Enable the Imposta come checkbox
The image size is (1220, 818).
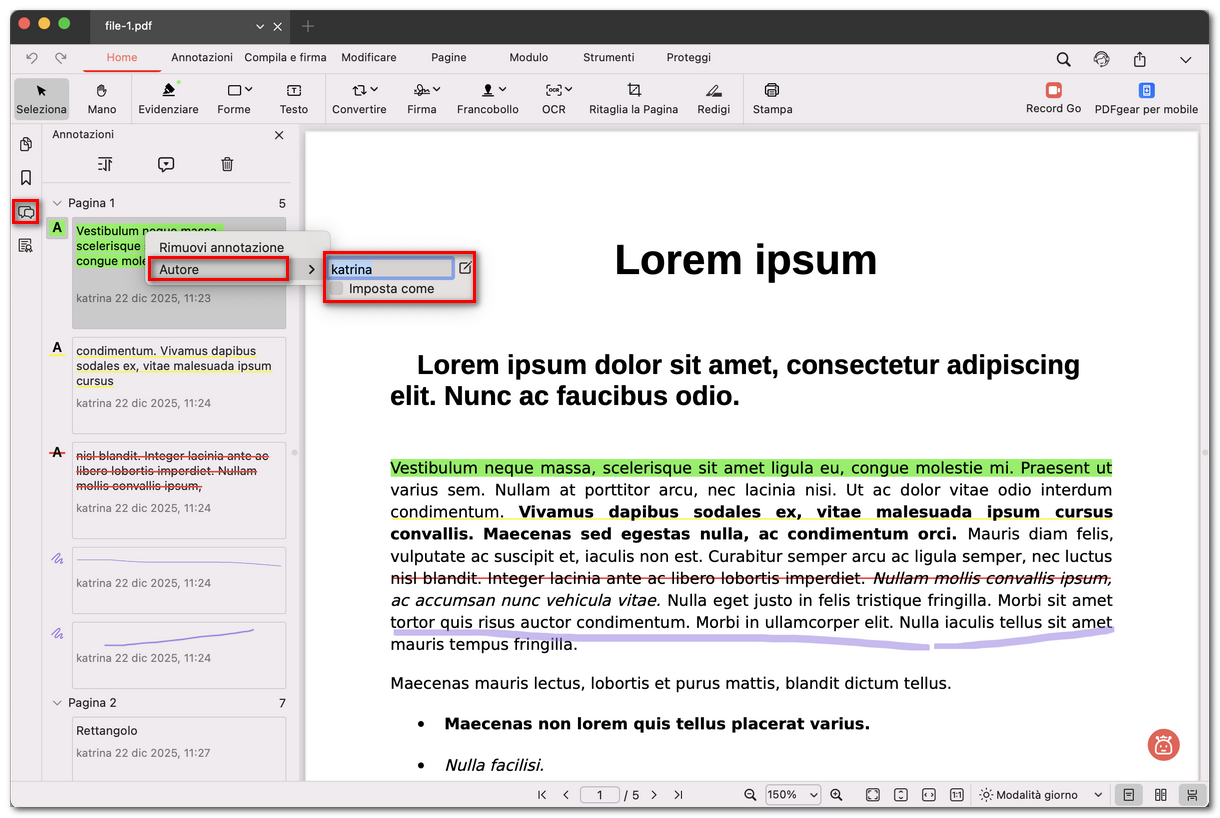(x=337, y=289)
